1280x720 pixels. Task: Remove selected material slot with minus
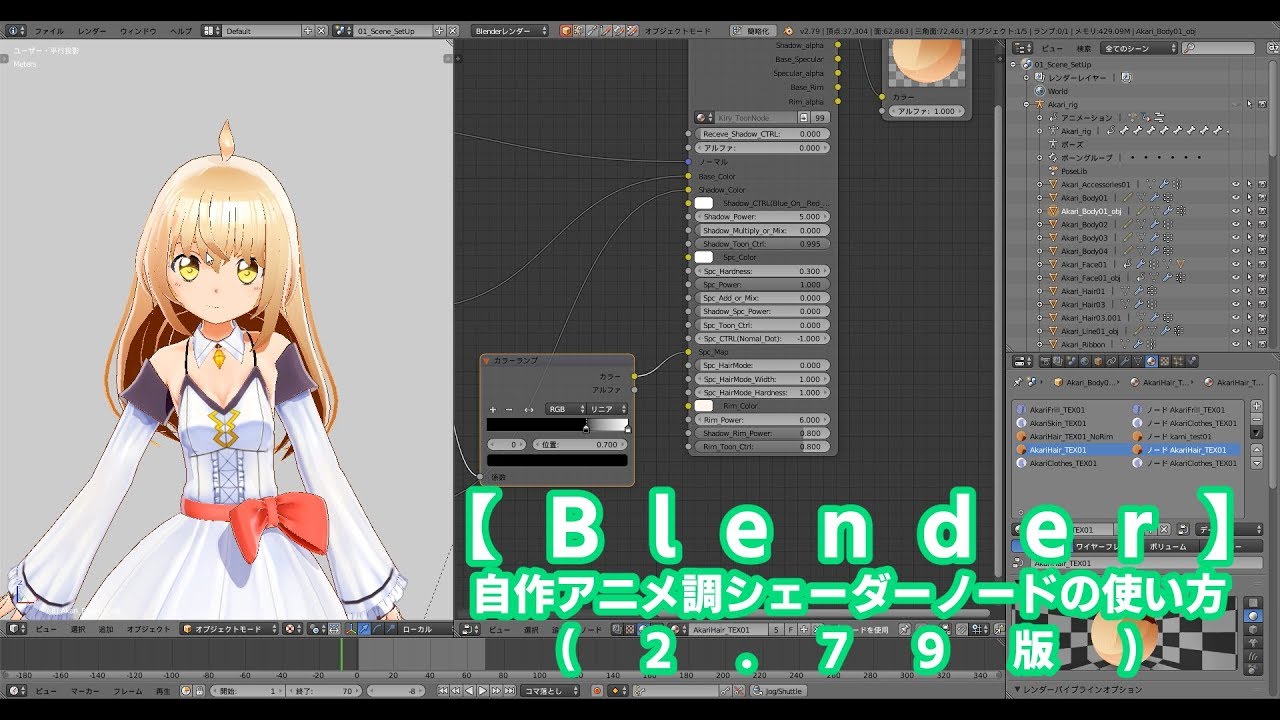click(1257, 420)
